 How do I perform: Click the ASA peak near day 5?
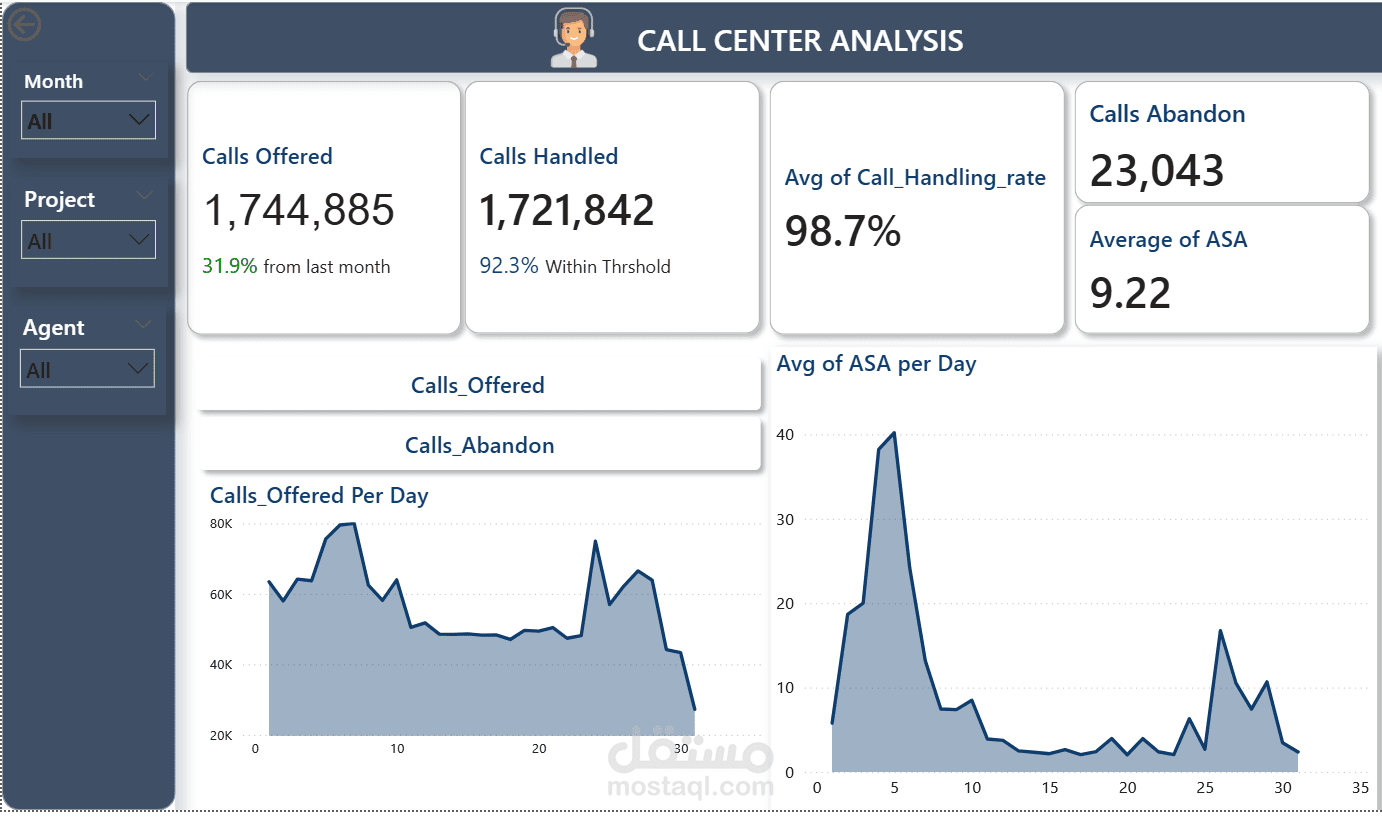(893, 433)
